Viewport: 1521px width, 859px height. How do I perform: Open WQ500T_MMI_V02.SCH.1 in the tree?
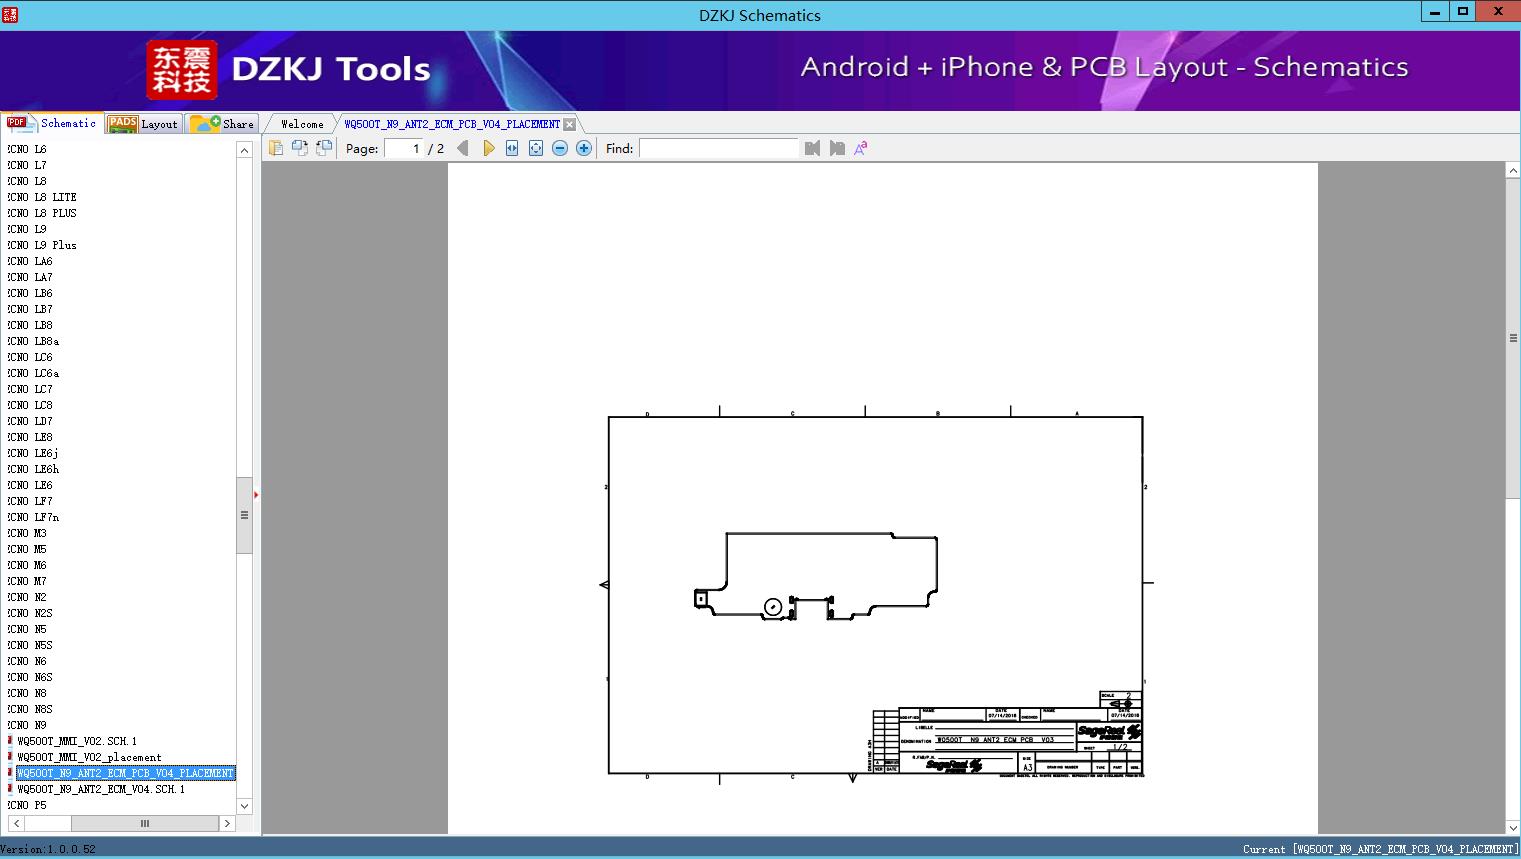77,741
